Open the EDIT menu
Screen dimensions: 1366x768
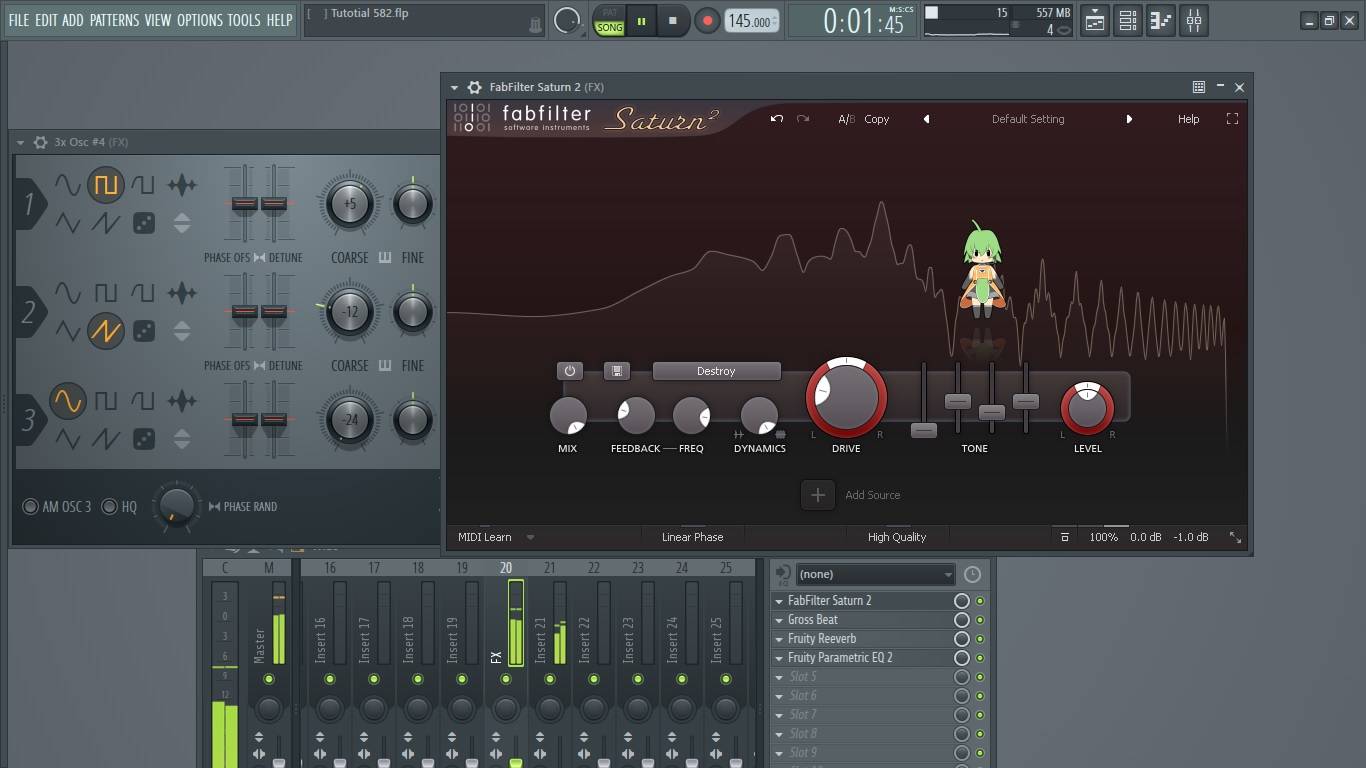46,20
